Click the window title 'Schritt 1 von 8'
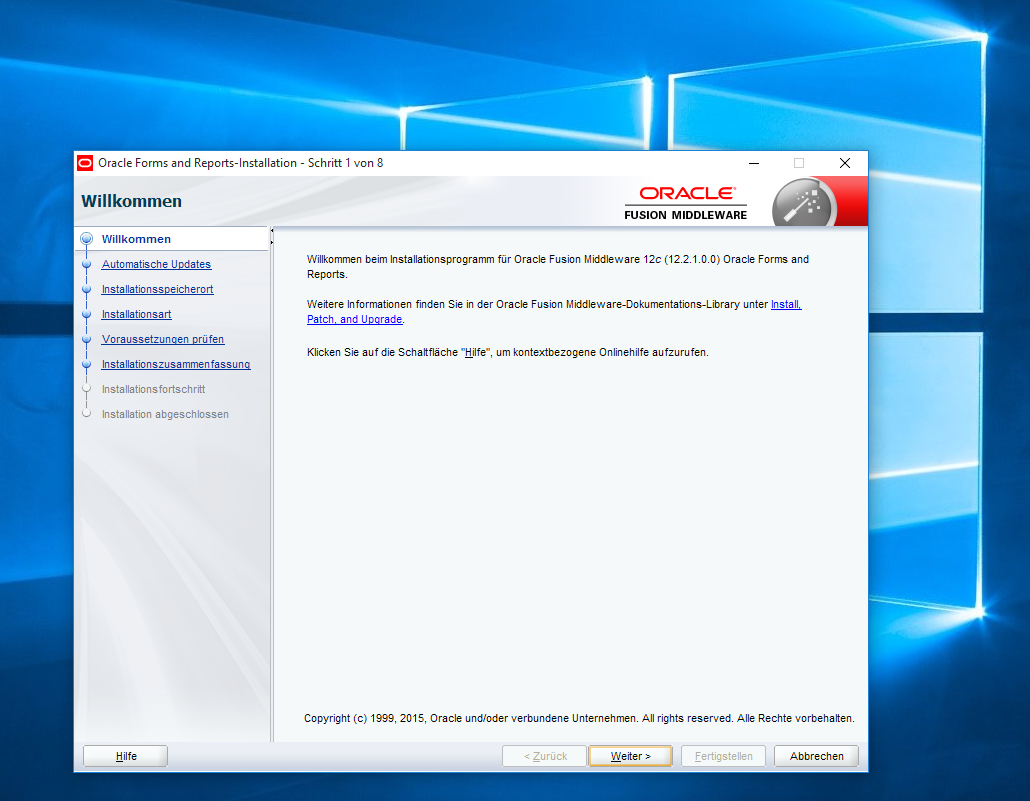This screenshot has width=1030, height=801. (x=346, y=163)
